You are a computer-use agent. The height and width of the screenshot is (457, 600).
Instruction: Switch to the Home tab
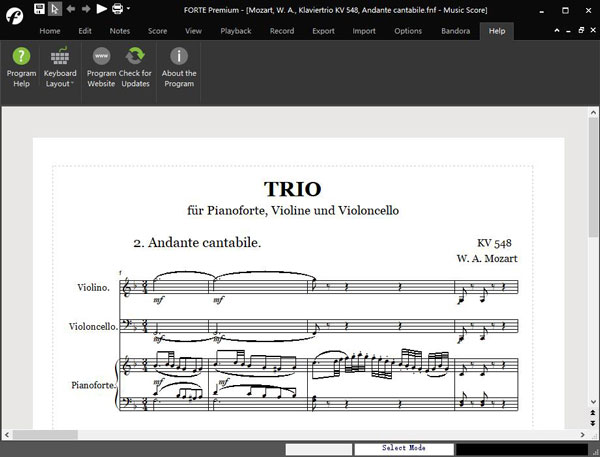tap(50, 31)
